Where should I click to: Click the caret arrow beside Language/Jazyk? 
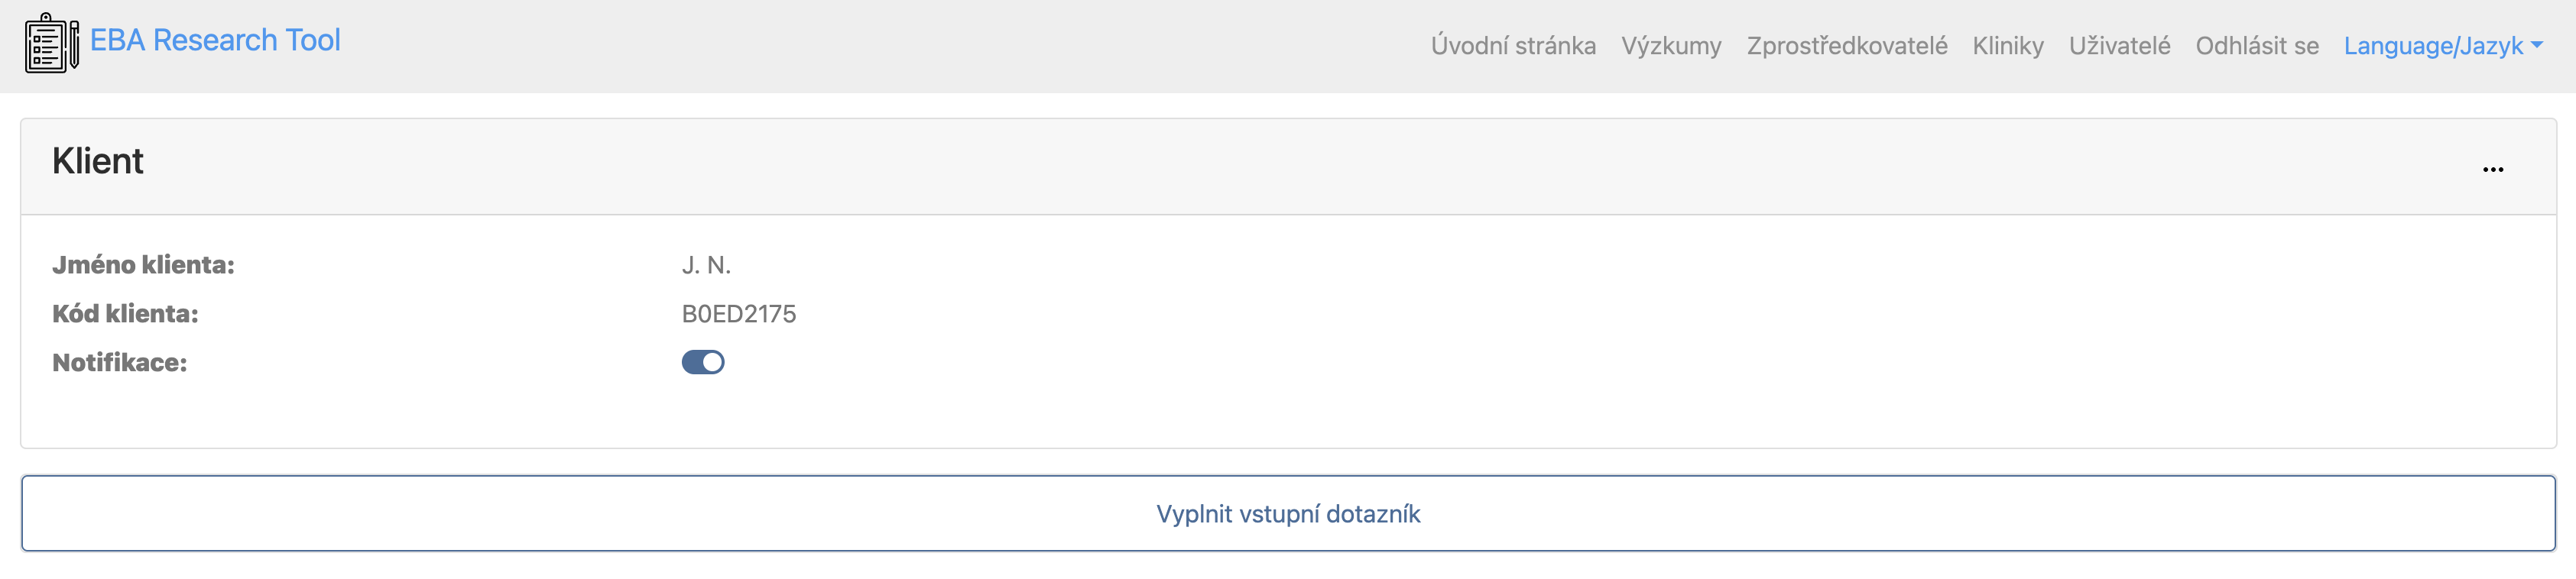pyautogui.click(x=2537, y=45)
